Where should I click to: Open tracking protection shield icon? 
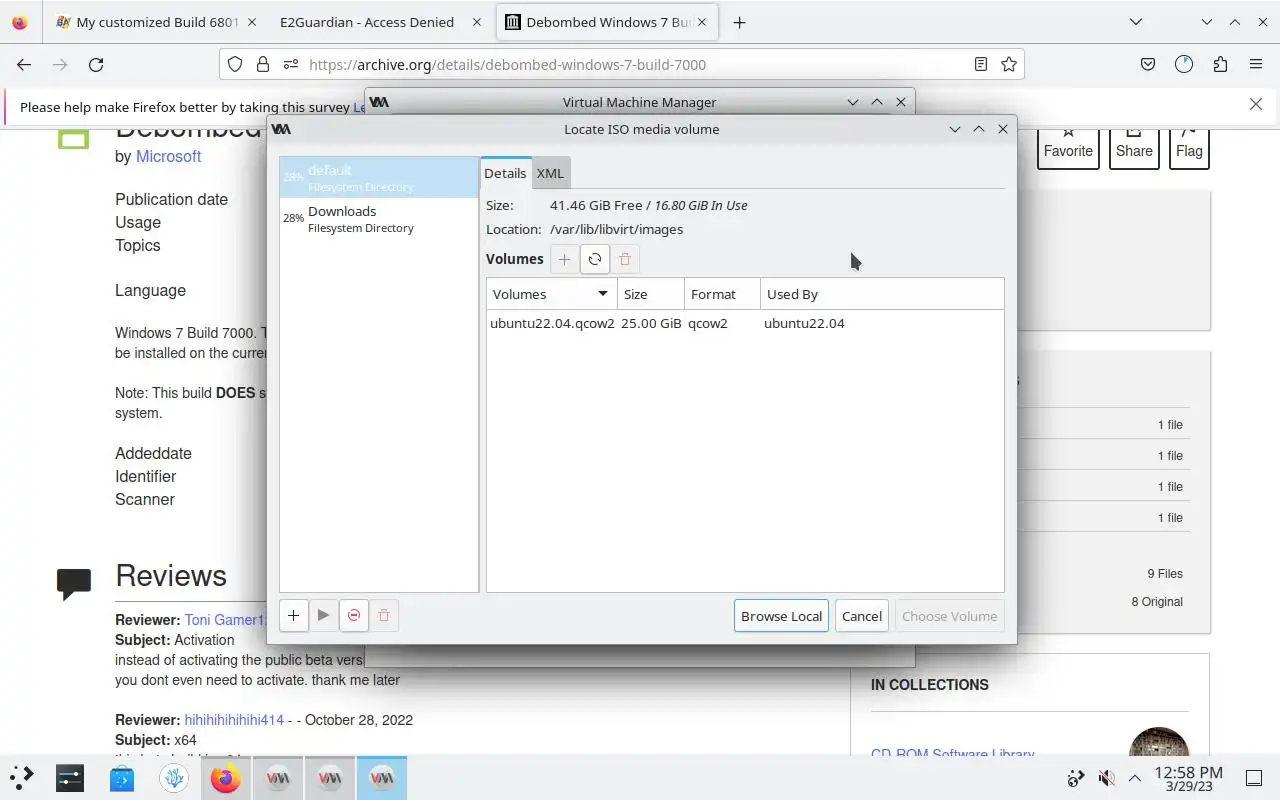[x=235, y=64]
